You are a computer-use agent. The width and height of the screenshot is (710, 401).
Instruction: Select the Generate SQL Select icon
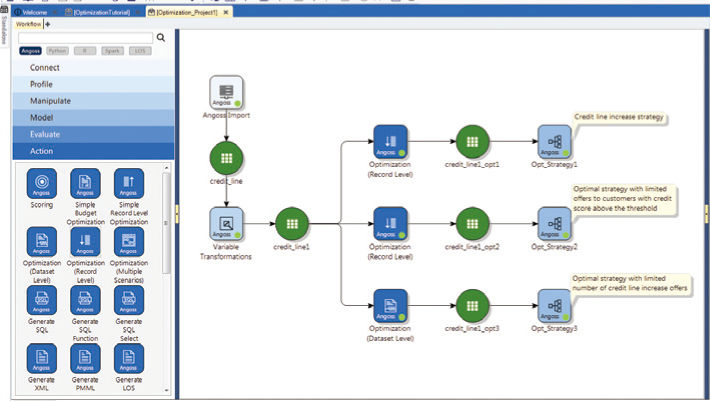pyautogui.click(x=129, y=300)
